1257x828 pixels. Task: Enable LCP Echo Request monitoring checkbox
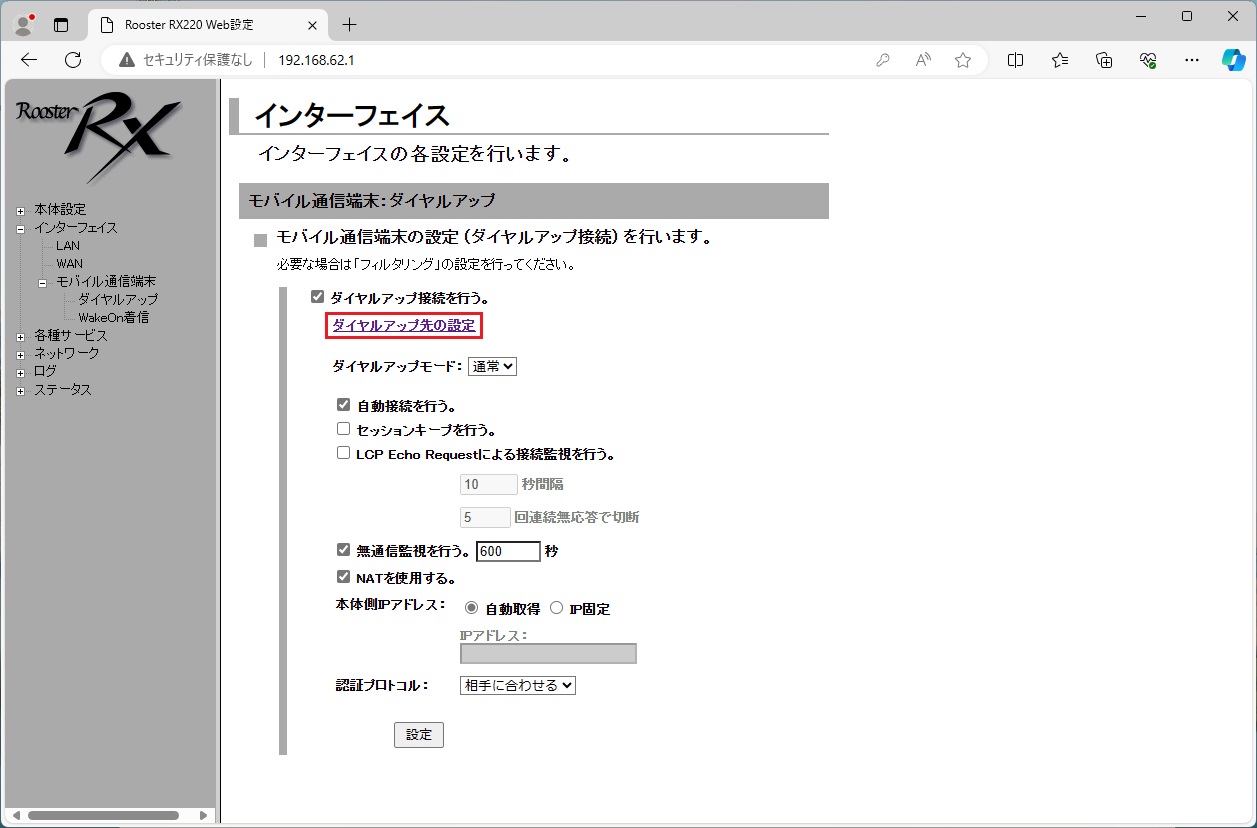pyautogui.click(x=343, y=453)
